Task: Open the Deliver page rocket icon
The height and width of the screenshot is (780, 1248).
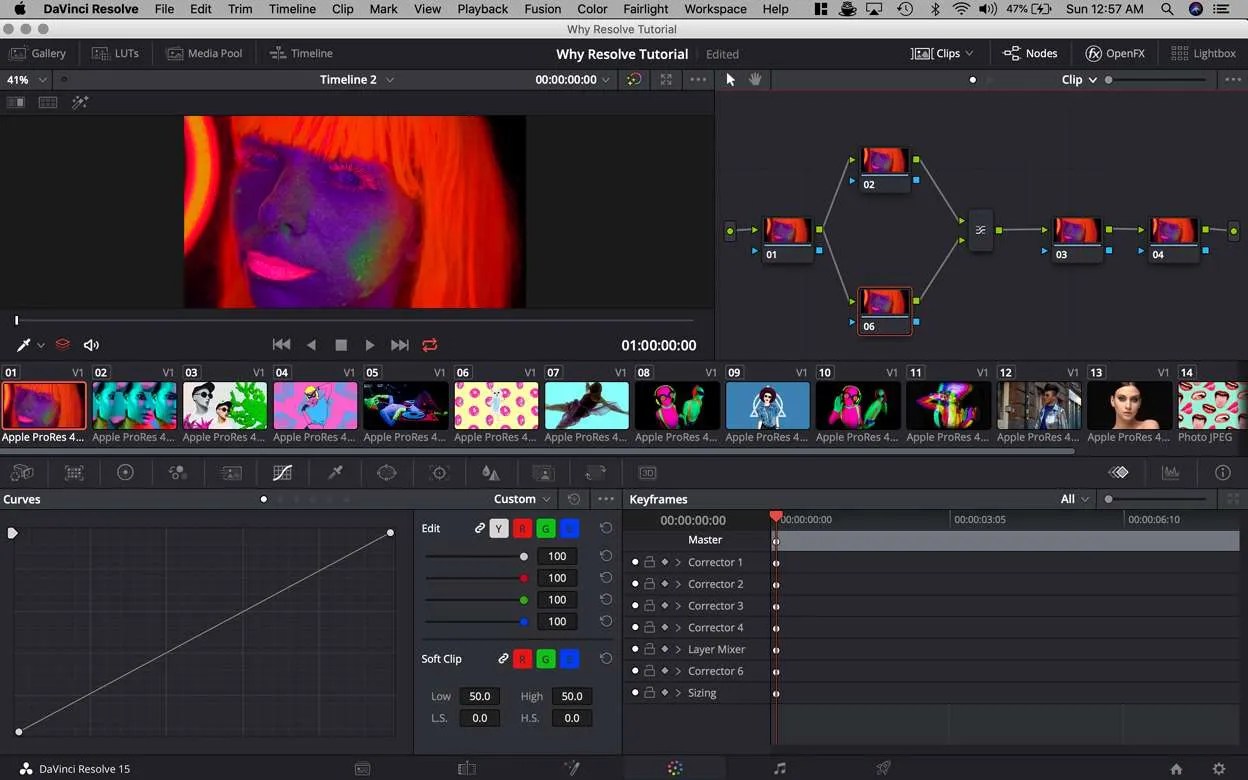Action: (883, 768)
